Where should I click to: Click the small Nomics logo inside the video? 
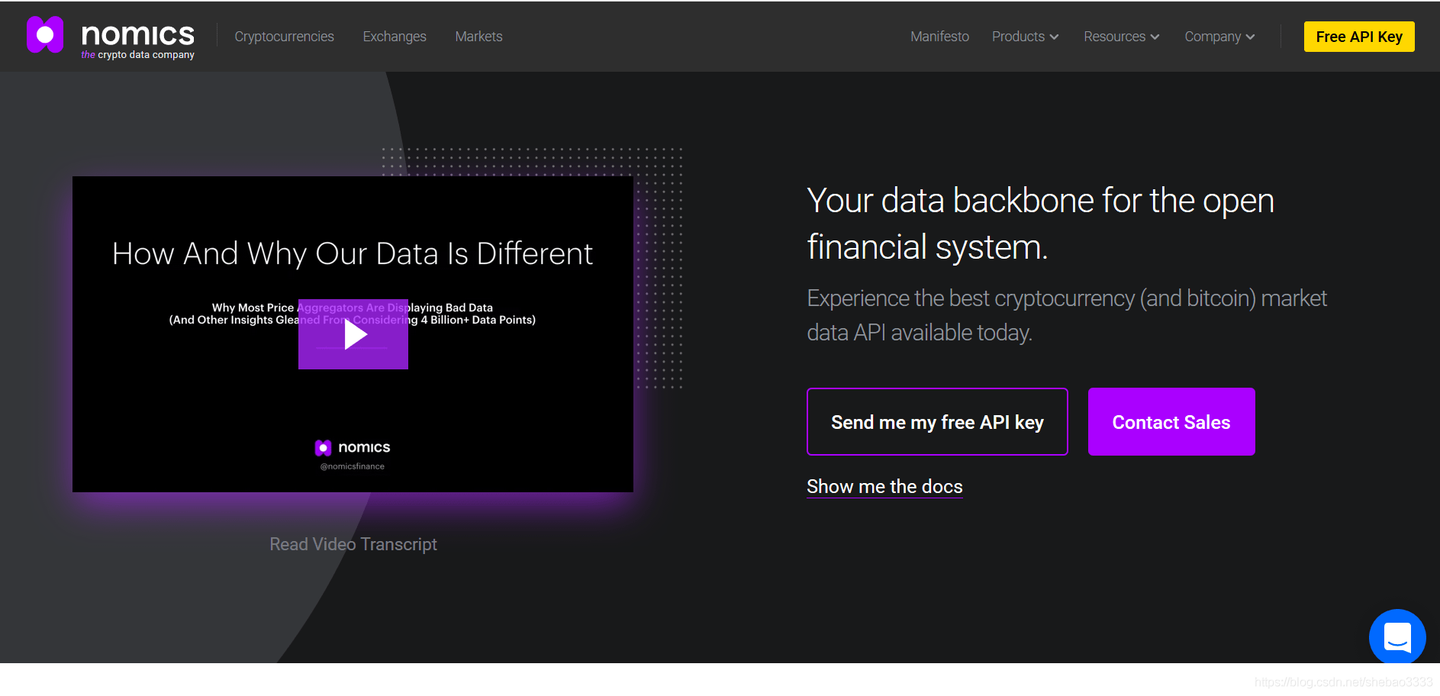point(323,448)
